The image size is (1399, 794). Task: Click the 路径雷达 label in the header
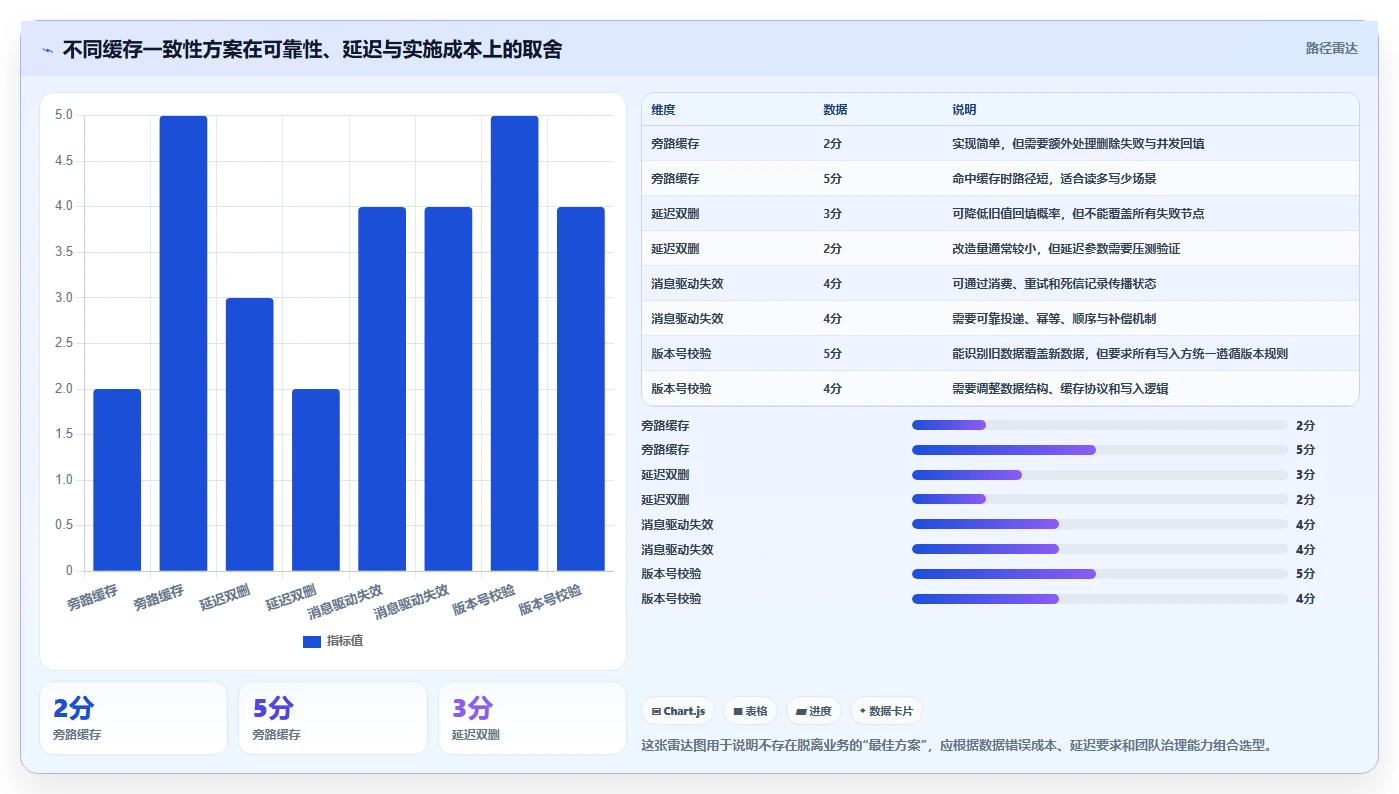click(1331, 48)
